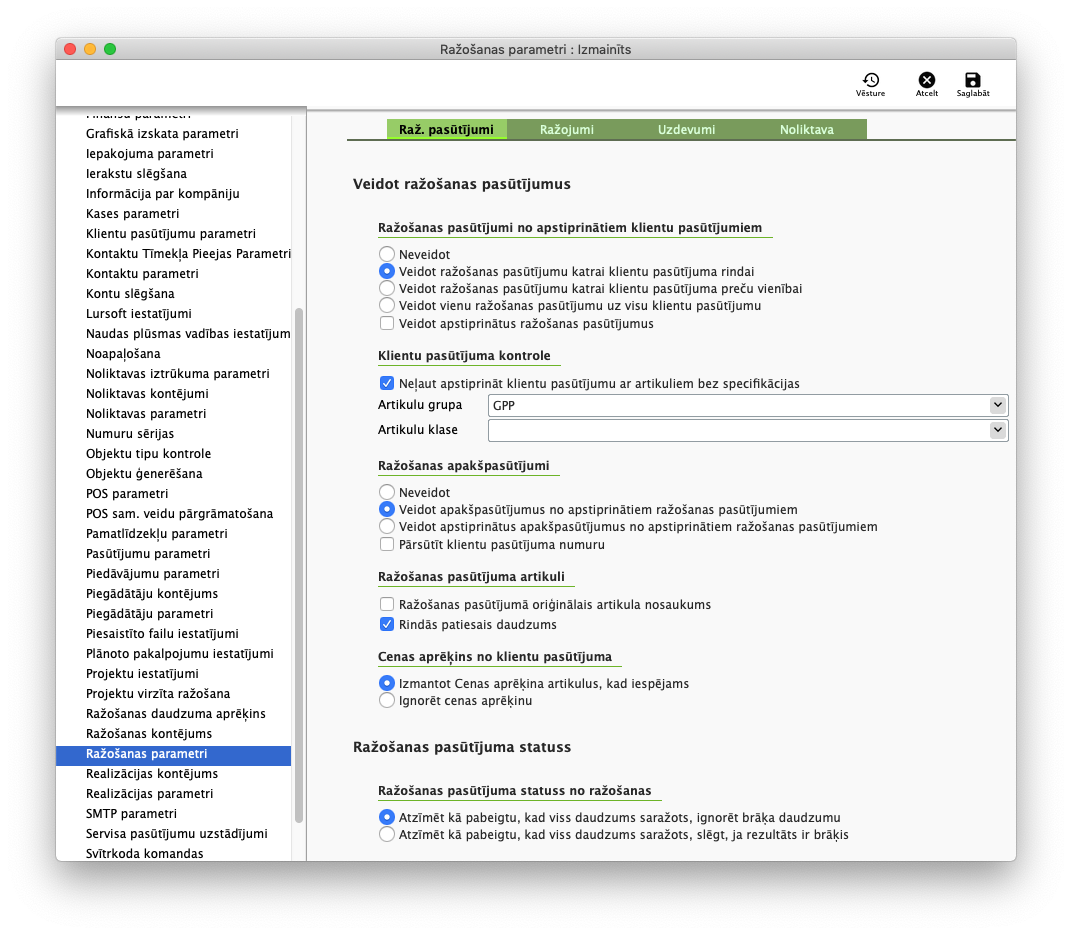Viewport: 1072px width, 935px height.
Task: Open Noliktavas parametri settings entry
Action: [146, 414]
